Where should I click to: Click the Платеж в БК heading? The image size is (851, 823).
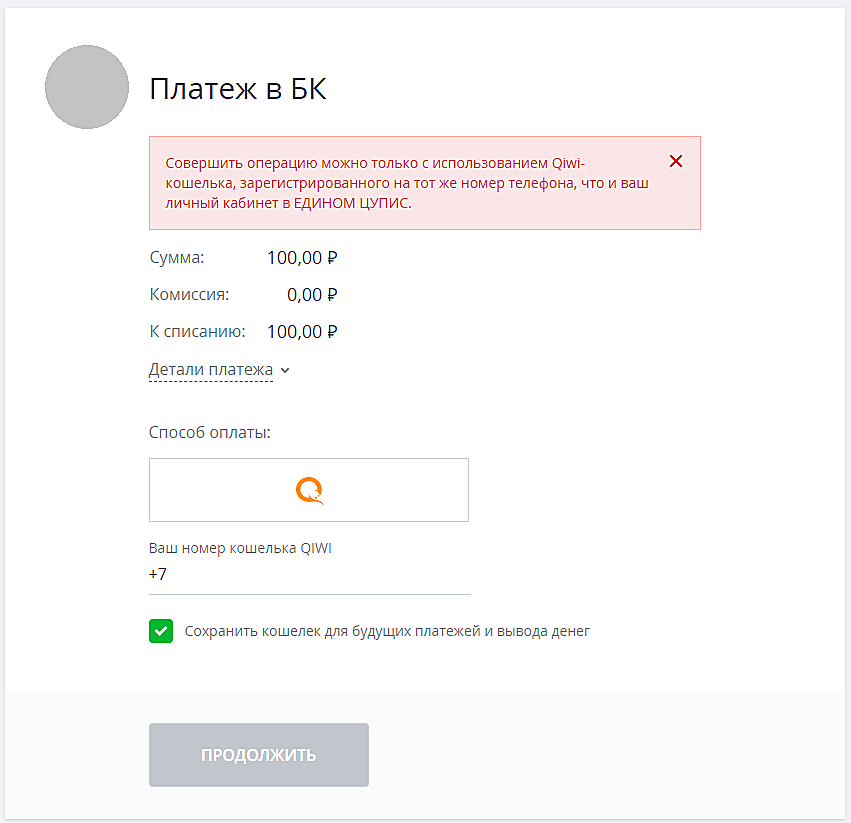(238, 89)
